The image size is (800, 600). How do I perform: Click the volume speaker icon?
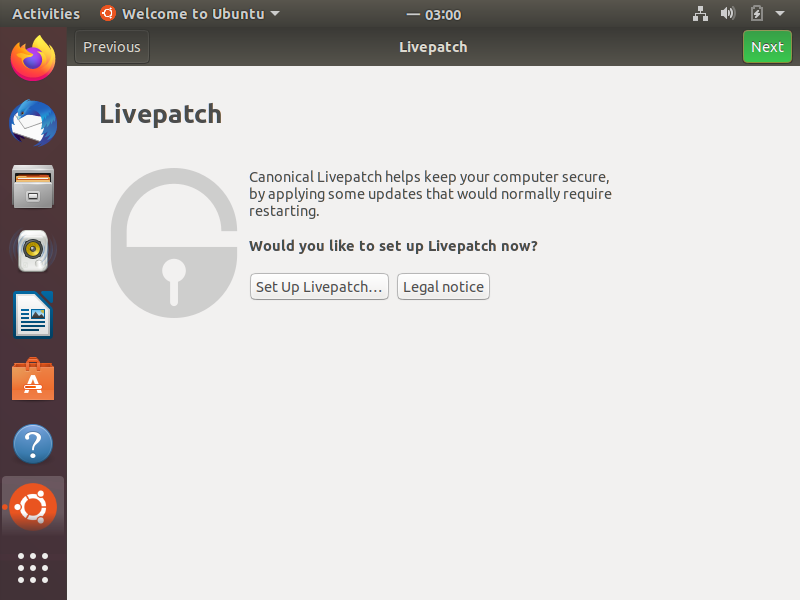coord(728,13)
